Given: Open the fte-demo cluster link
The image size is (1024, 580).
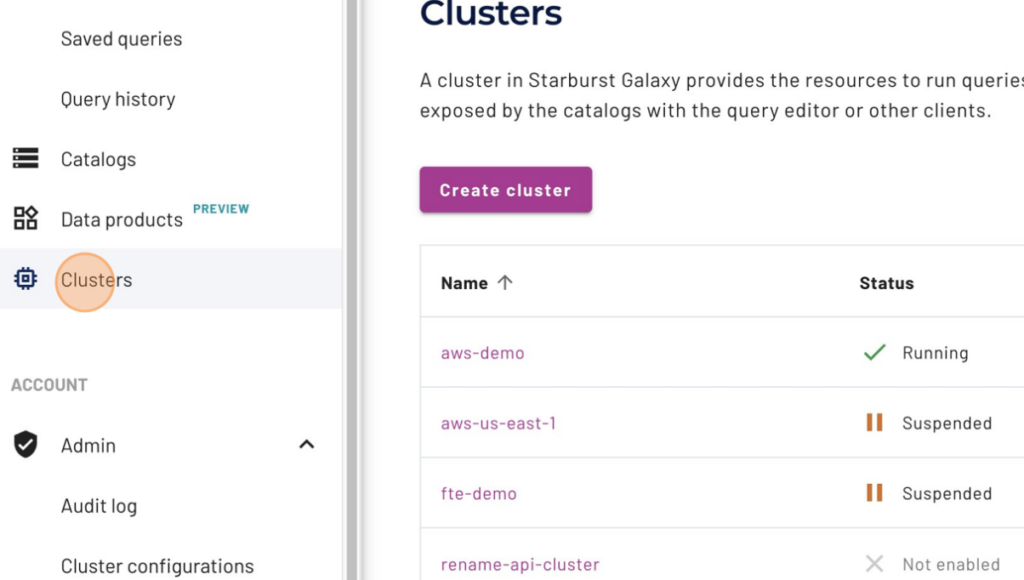Looking at the screenshot, I should [x=478, y=493].
